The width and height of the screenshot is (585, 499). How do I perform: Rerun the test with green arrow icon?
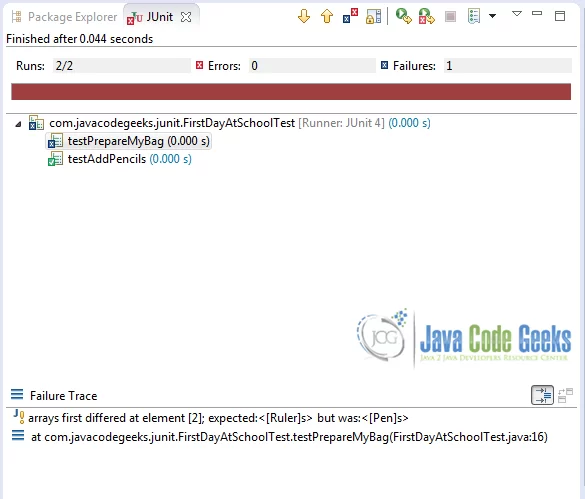[x=404, y=16]
